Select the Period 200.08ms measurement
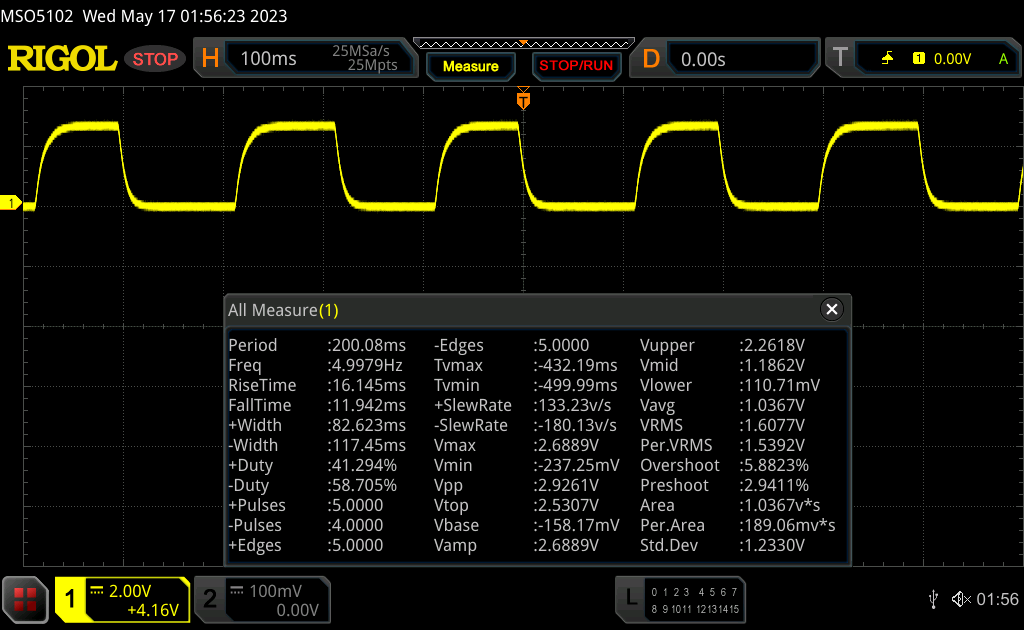This screenshot has height=630, width=1024. click(317, 345)
